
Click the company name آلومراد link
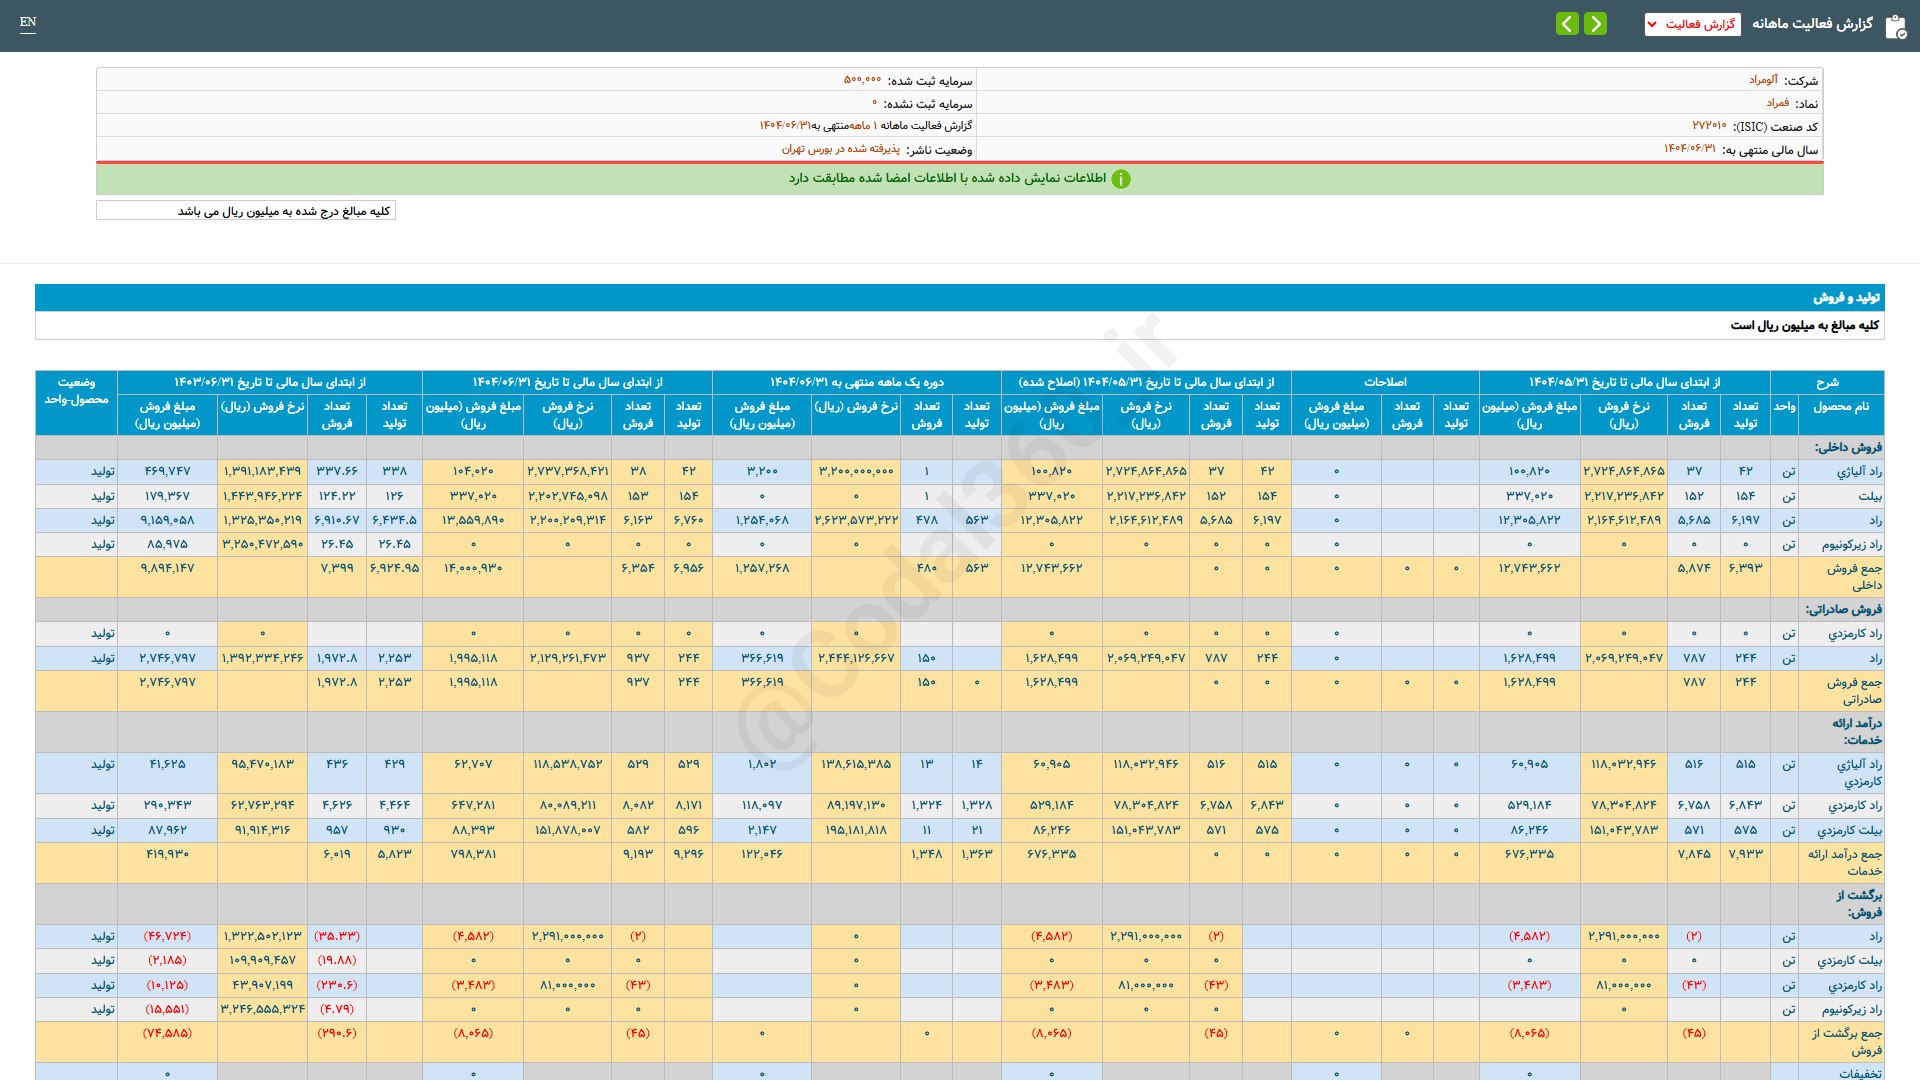pos(1763,80)
